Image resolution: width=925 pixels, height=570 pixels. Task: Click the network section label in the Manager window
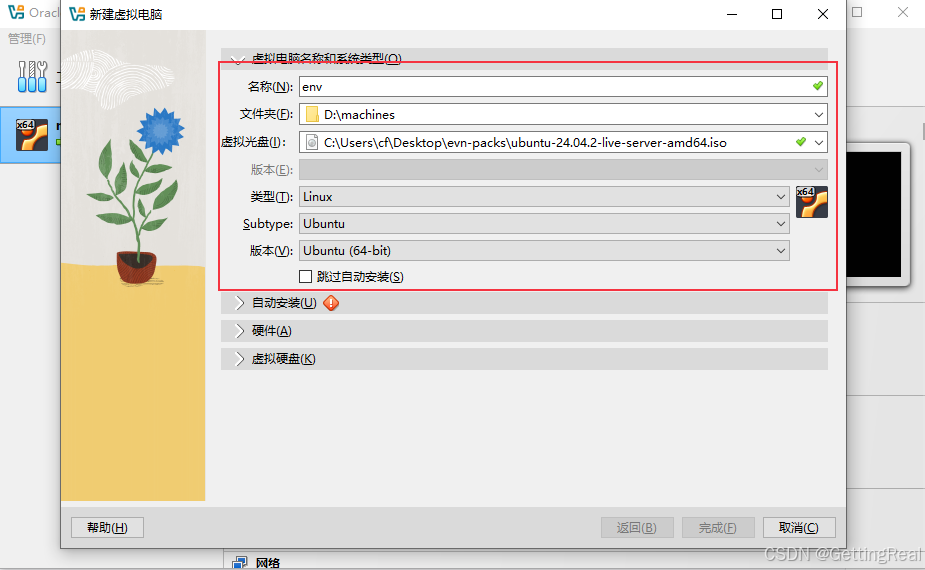268,563
